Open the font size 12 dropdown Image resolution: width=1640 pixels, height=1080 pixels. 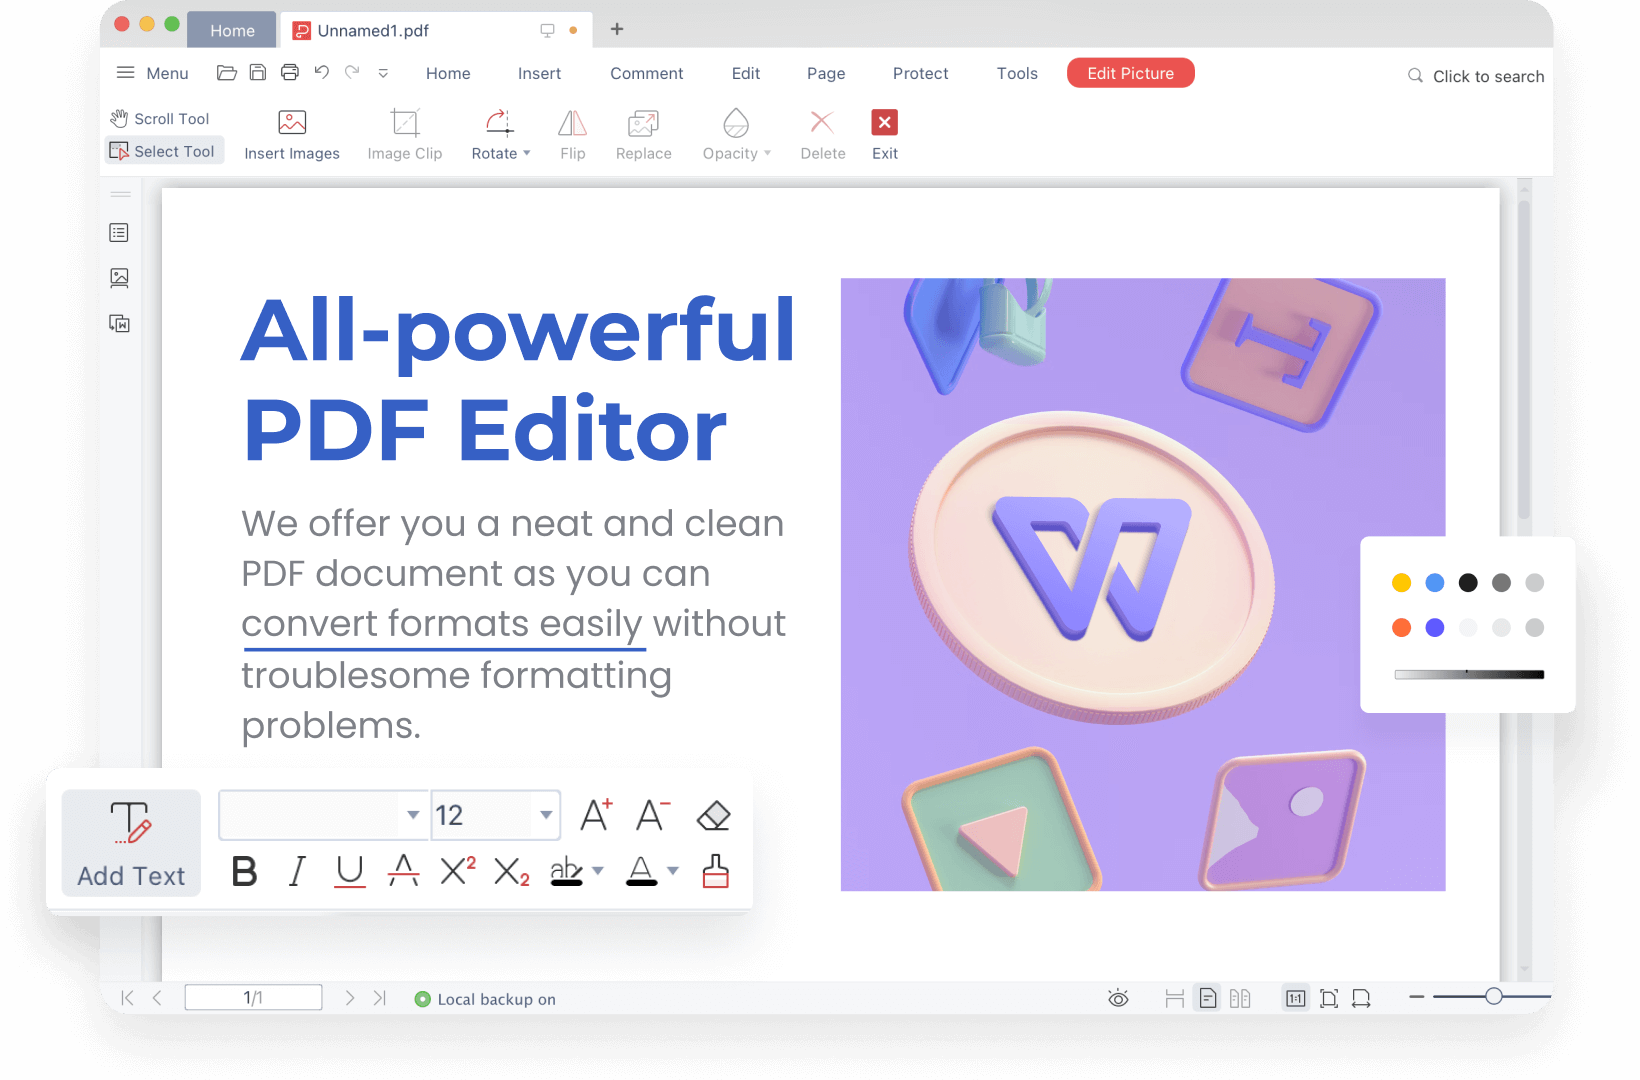(546, 815)
